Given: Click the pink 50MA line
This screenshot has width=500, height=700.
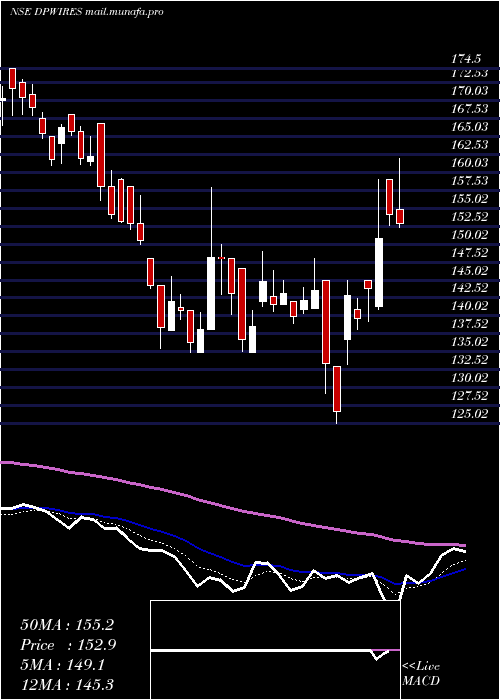Looking at the screenshot, I should 232,508.
